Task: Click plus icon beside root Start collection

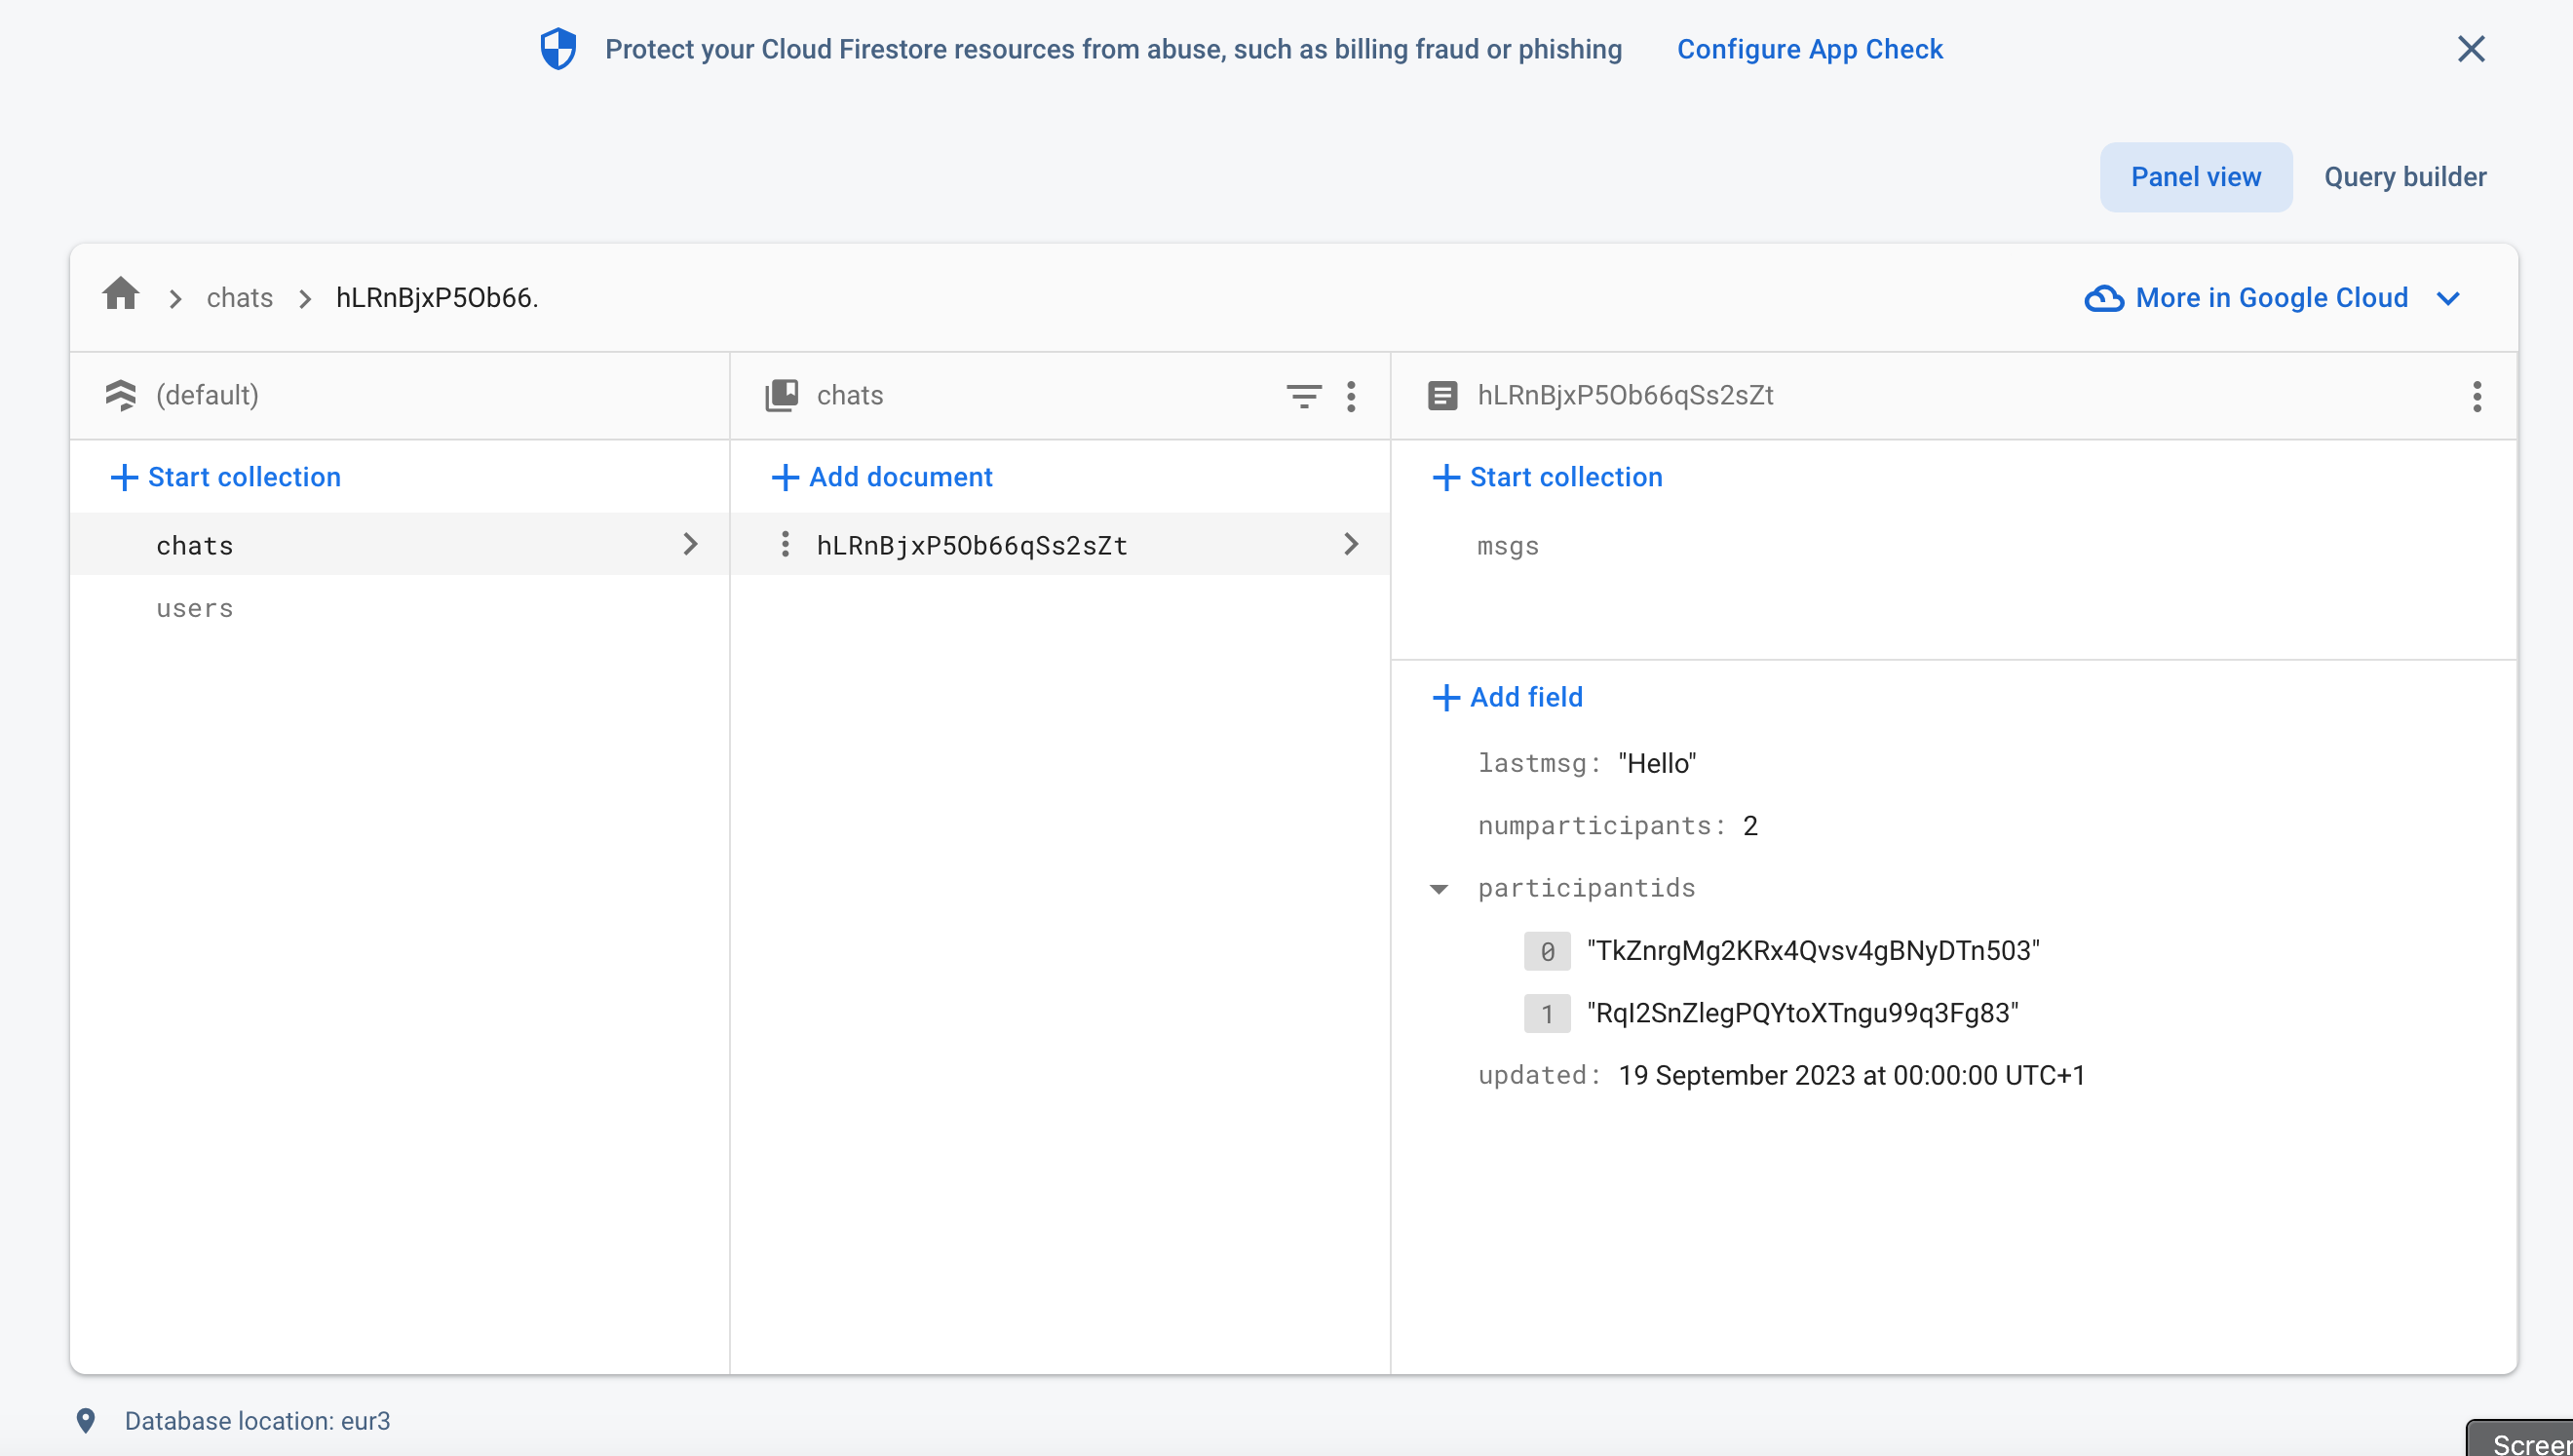Action: point(123,477)
